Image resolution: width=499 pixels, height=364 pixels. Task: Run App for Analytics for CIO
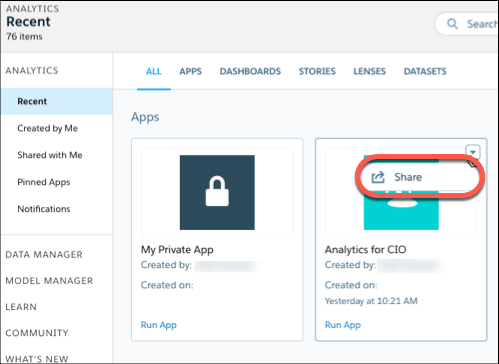pyautogui.click(x=343, y=325)
